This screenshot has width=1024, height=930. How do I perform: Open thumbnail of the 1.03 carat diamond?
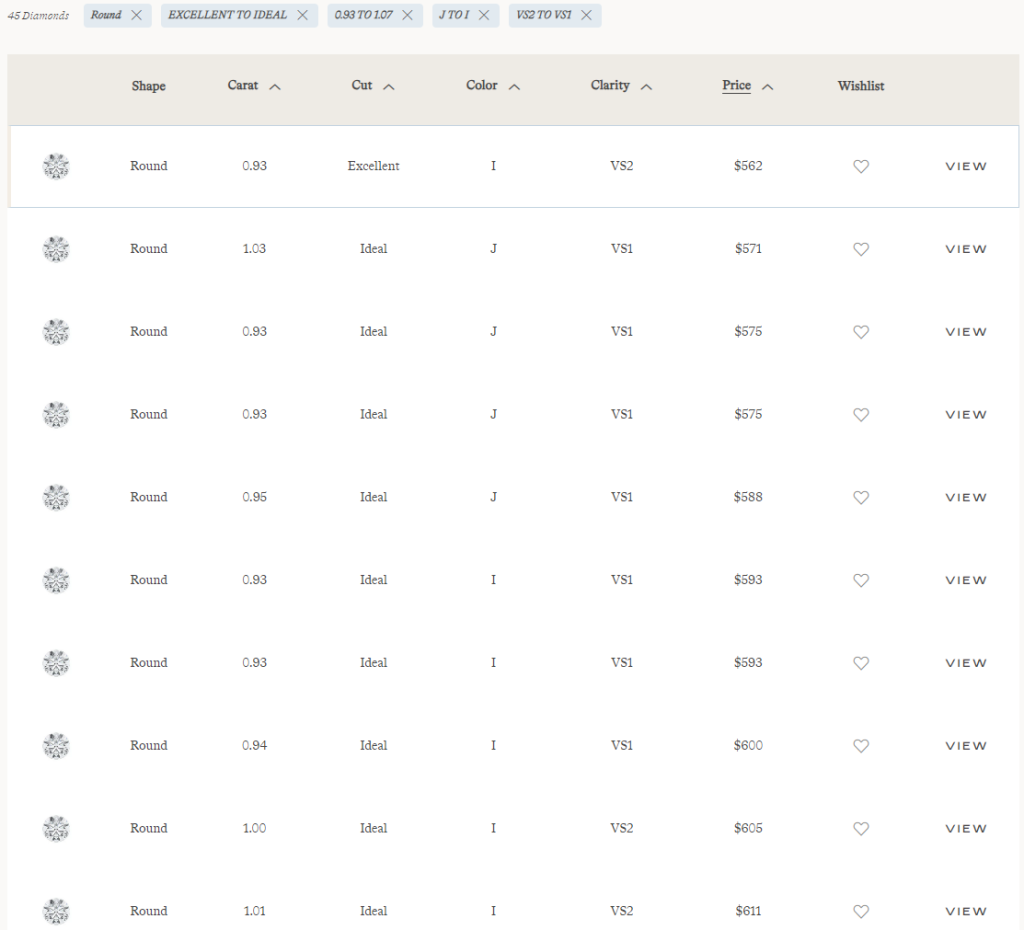(57, 249)
